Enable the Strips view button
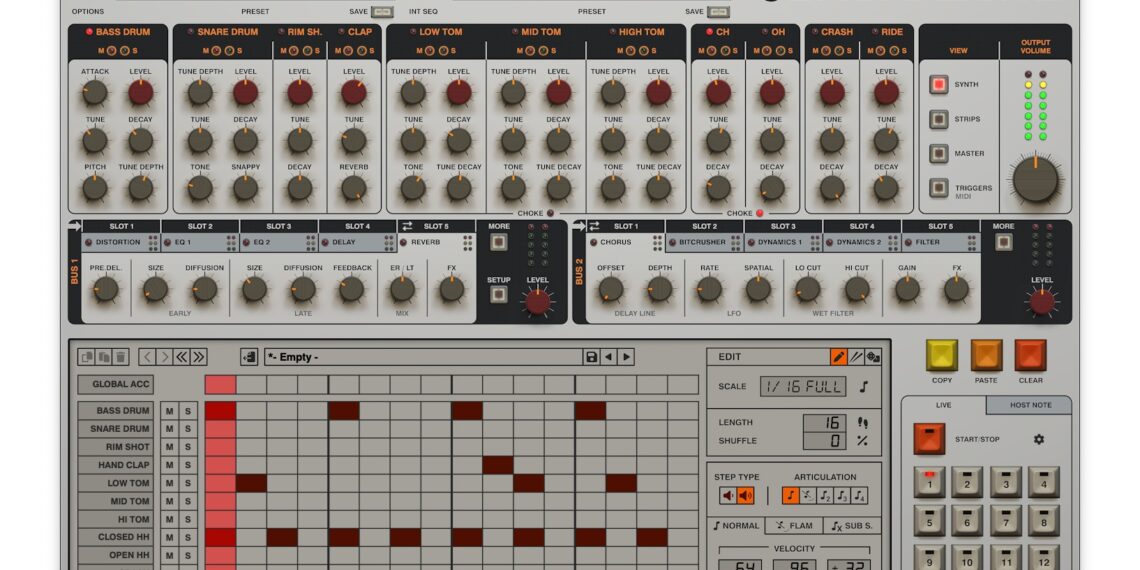Viewport: 1140px width, 570px height. (938, 119)
